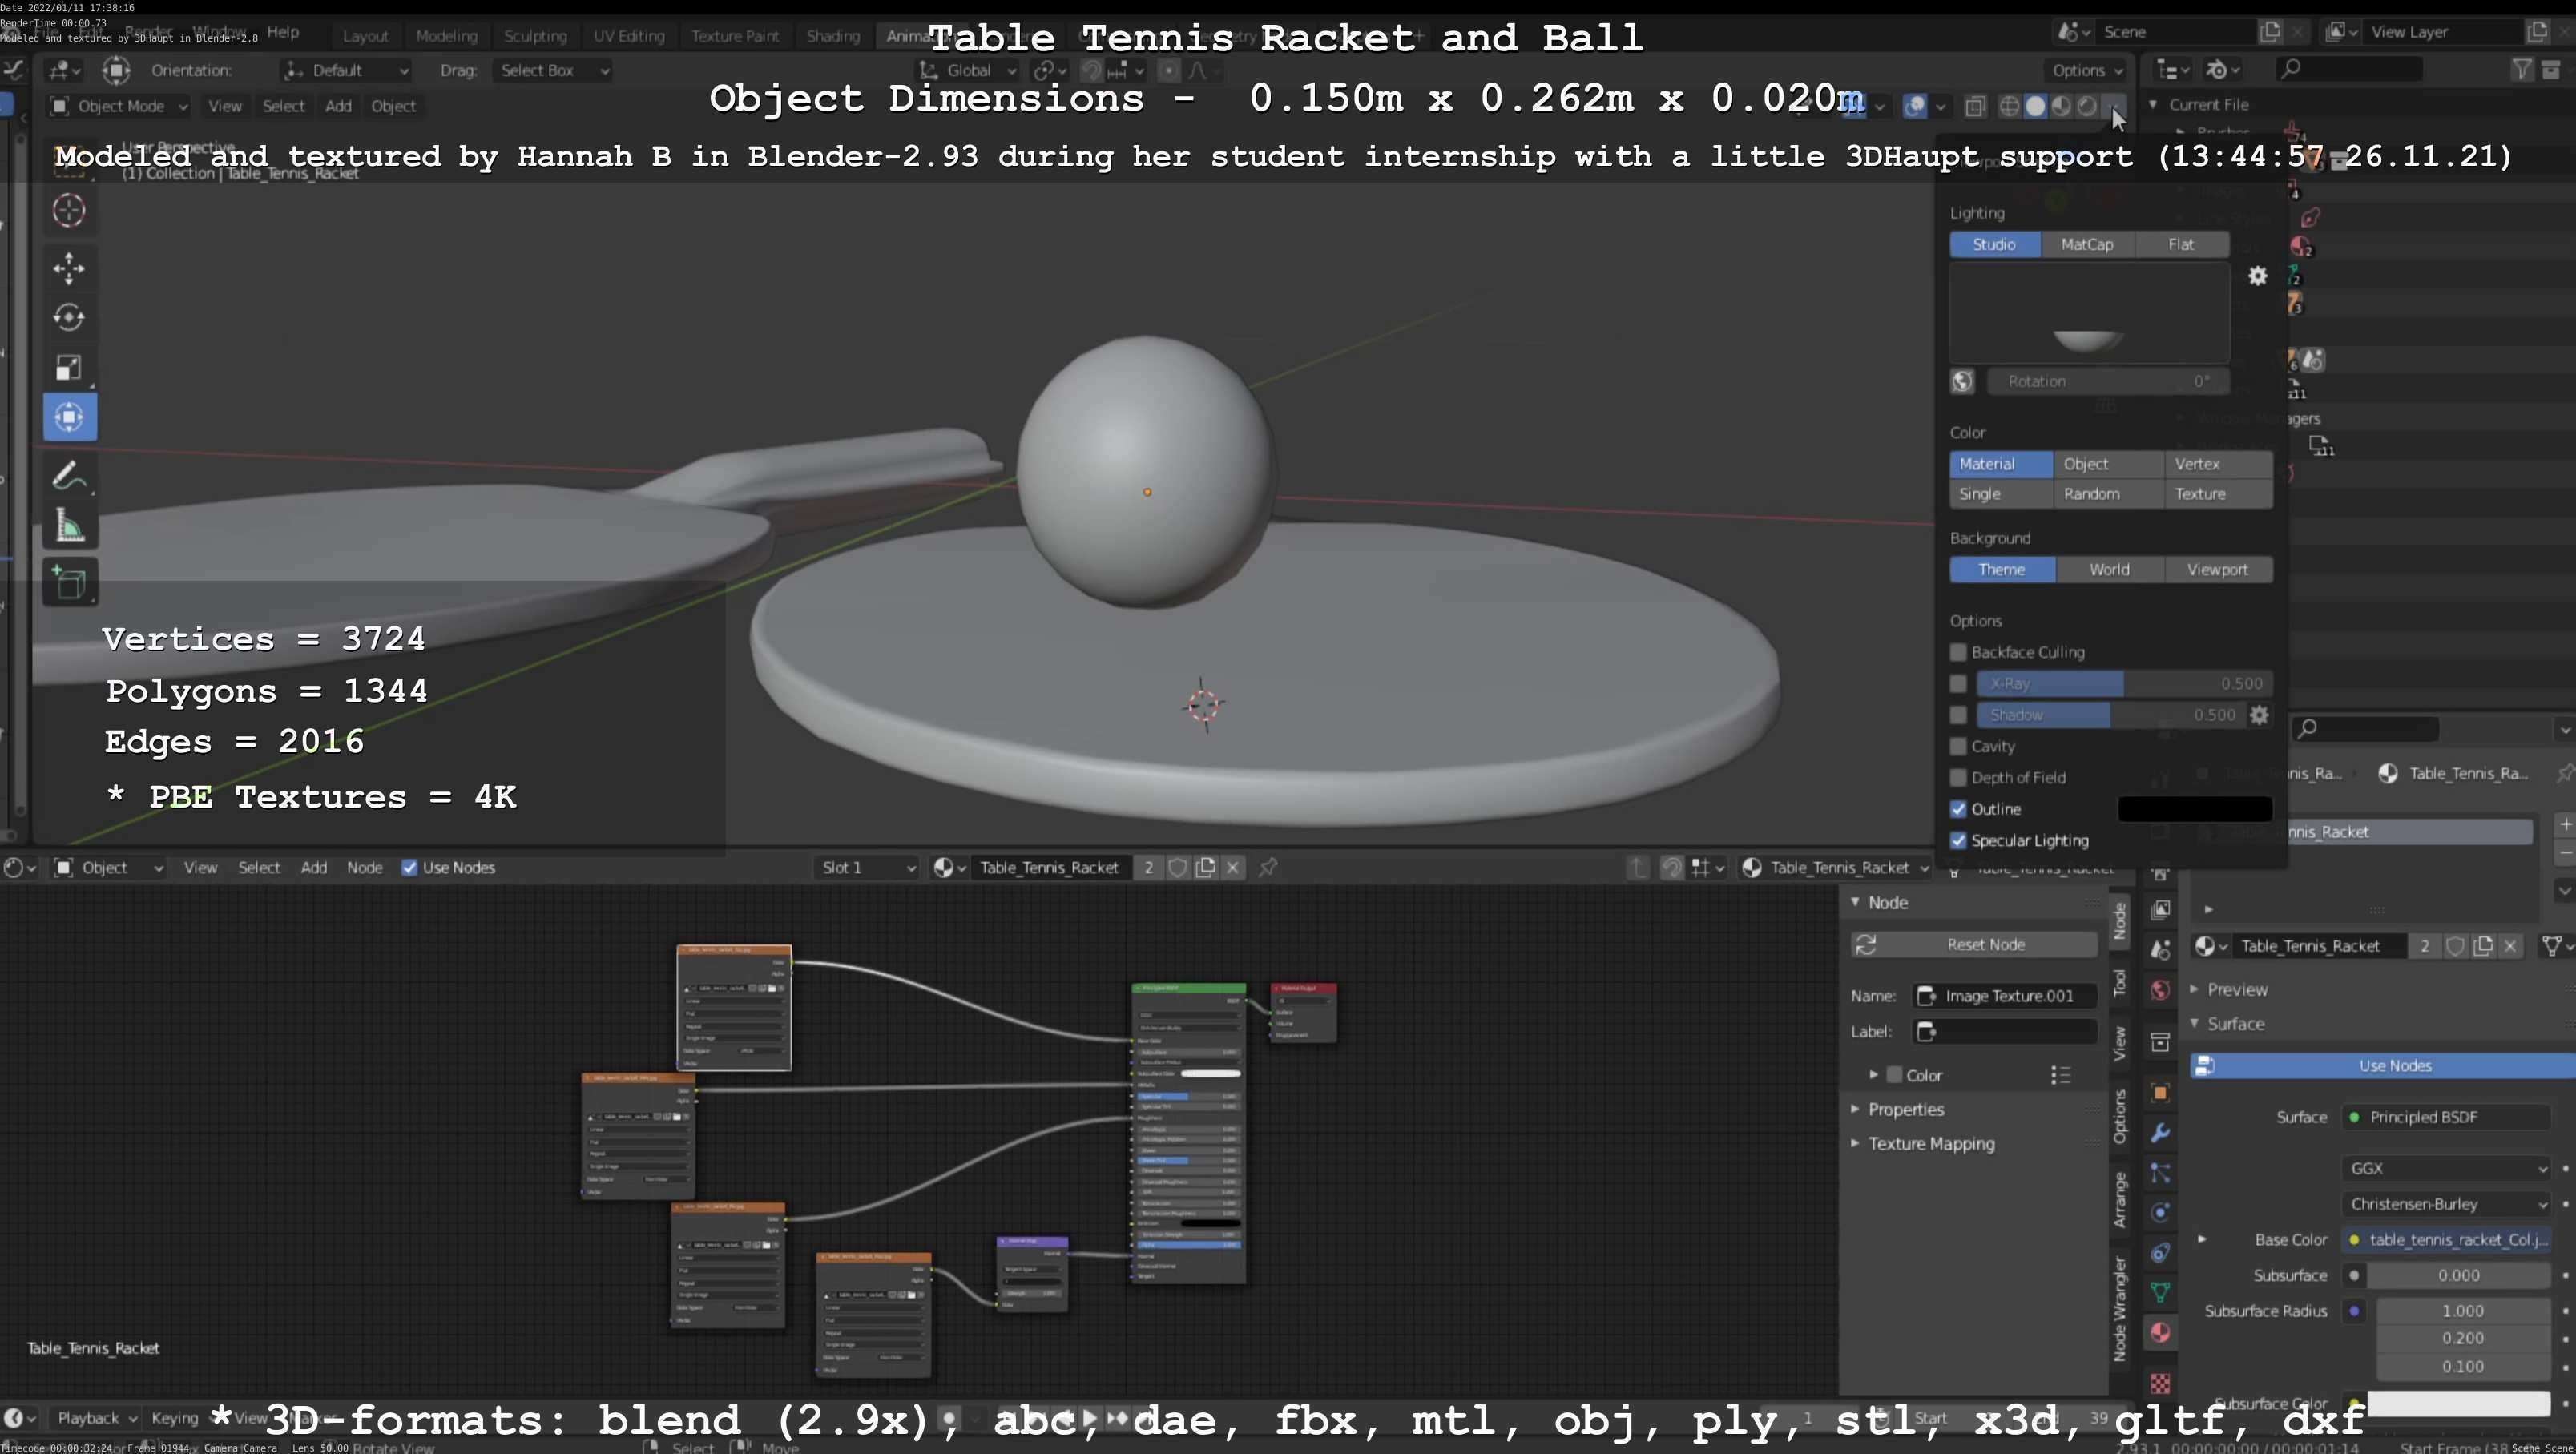Switch to UV Editing workspace tab
This screenshot has width=2576, height=1454.
(x=628, y=36)
